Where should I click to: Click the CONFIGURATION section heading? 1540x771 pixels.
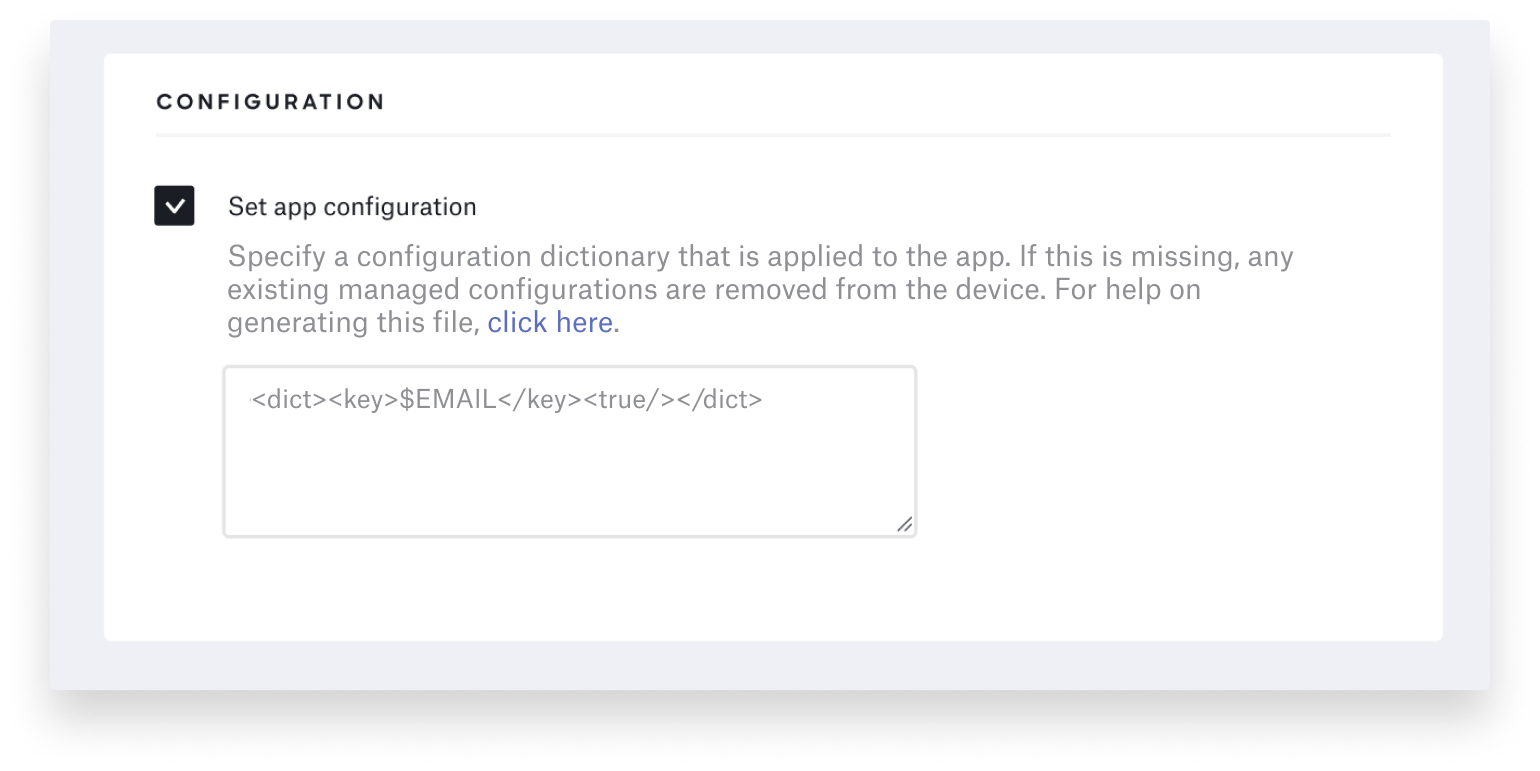click(x=269, y=101)
